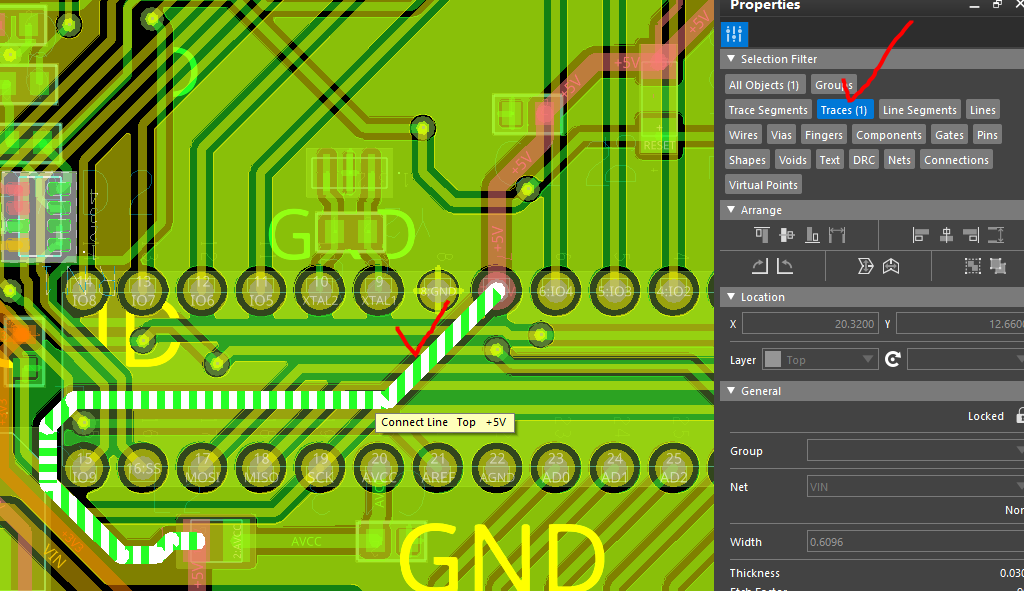Select the pad labeled 9 XTAL1
This screenshot has height=591, width=1024.
pyautogui.click(x=379, y=291)
